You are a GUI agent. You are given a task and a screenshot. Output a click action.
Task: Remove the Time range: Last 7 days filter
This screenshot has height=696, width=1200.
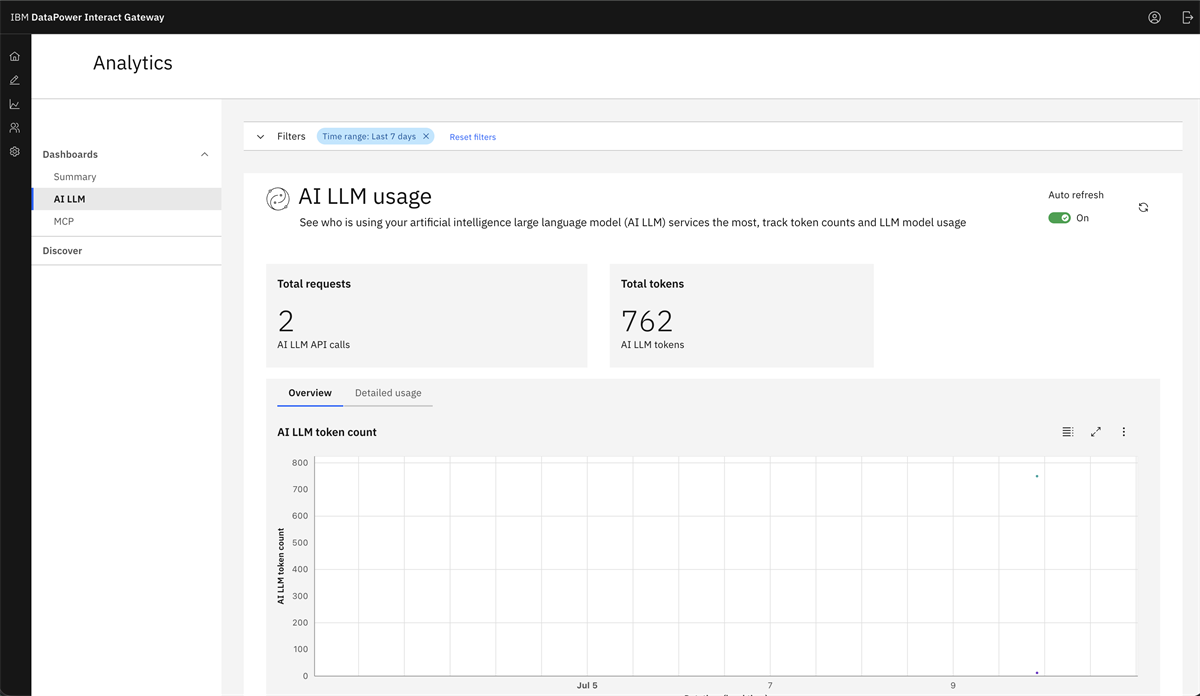pyautogui.click(x=426, y=136)
